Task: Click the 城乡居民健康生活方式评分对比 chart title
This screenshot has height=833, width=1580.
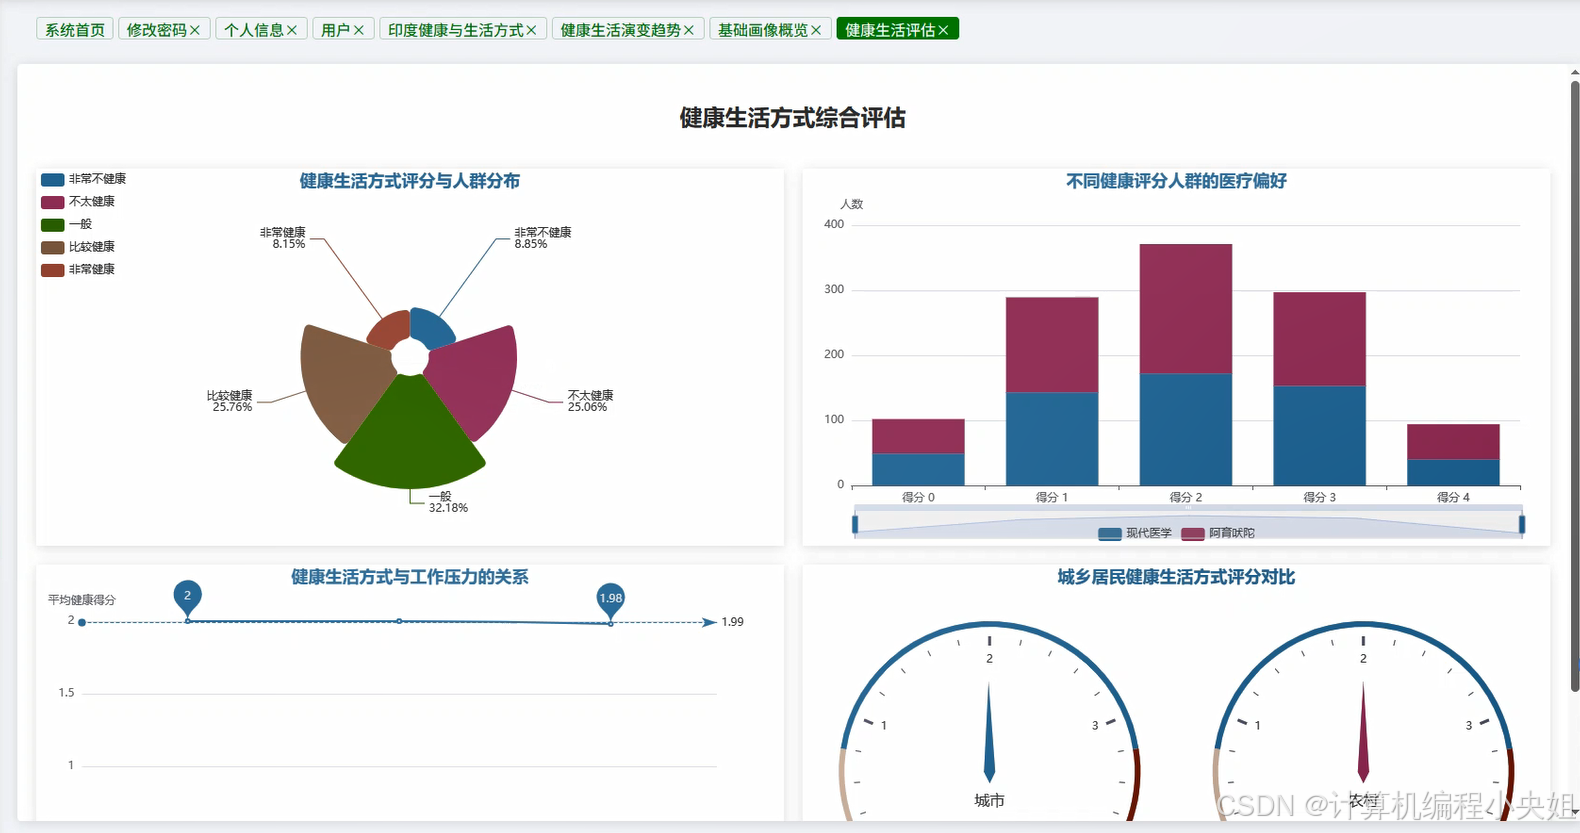Action: [x=1176, y=577]
